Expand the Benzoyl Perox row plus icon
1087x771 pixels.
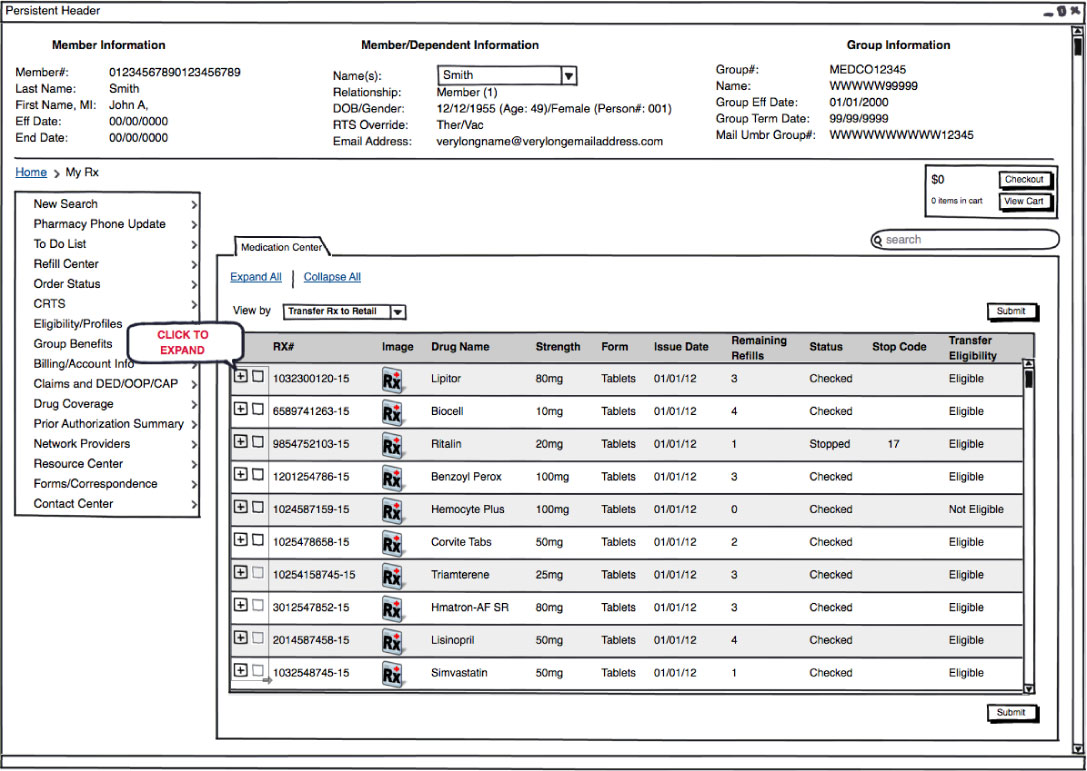pyautogui.click(x=241, y=474)
